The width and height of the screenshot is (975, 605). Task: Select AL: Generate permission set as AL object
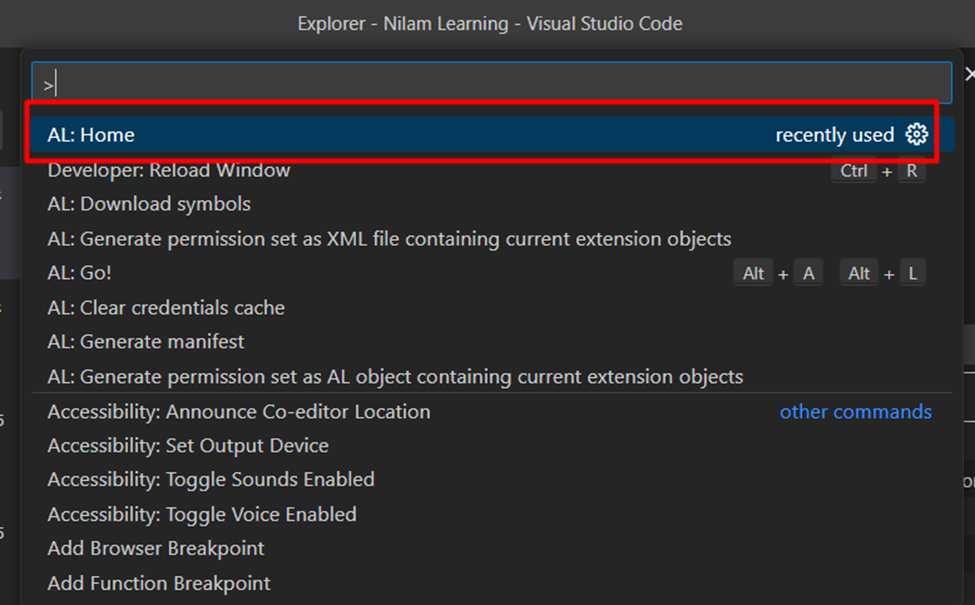pyautogui.click(x=492, y=377)
